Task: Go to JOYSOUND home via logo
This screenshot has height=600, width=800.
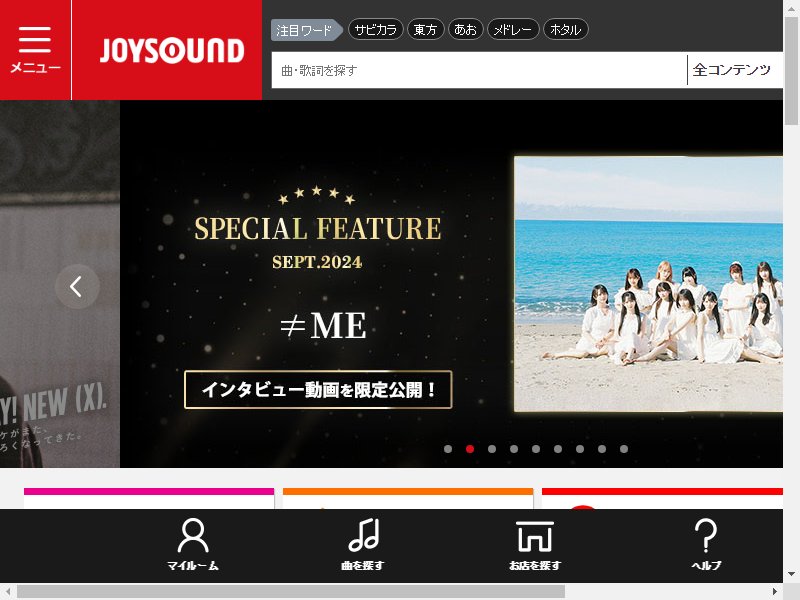Action: coord(172,50)
